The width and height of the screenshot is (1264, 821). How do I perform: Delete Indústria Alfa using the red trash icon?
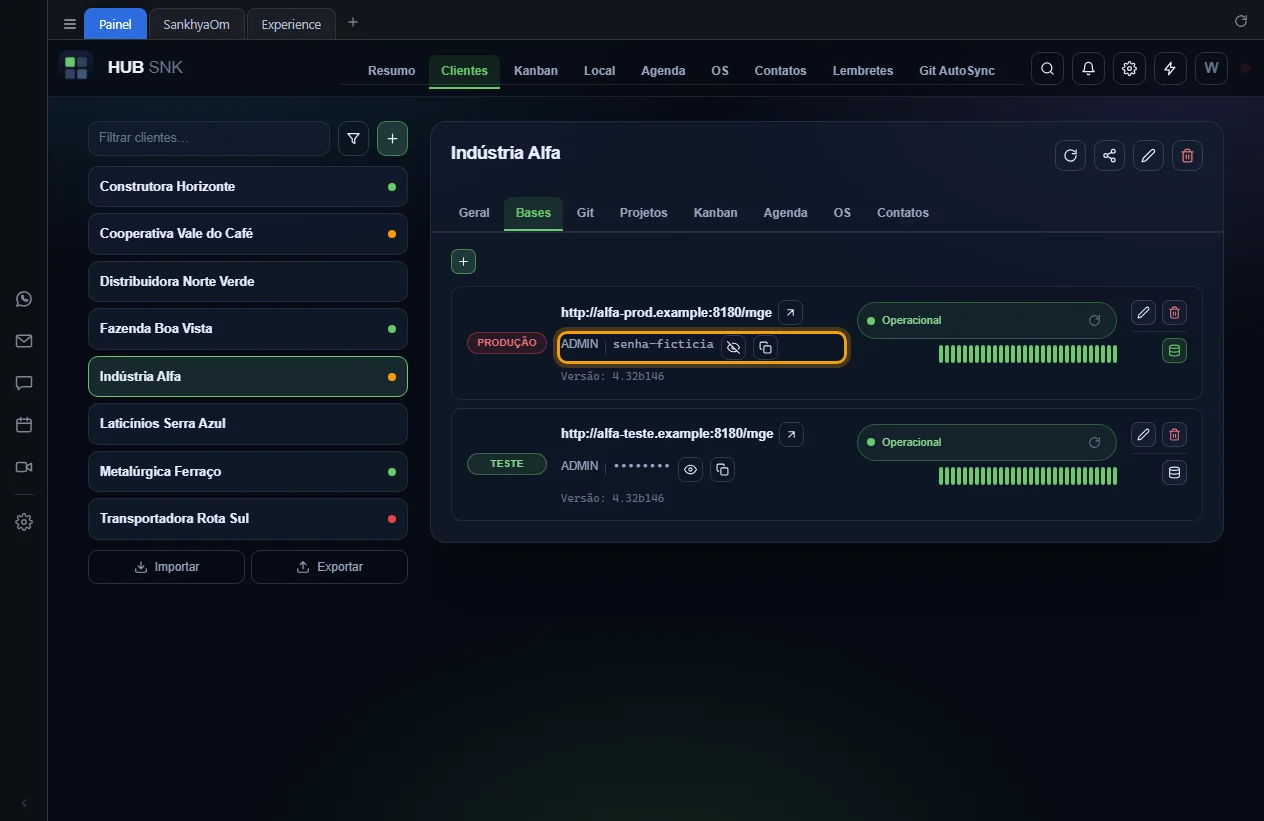[x=1187, y=155]
